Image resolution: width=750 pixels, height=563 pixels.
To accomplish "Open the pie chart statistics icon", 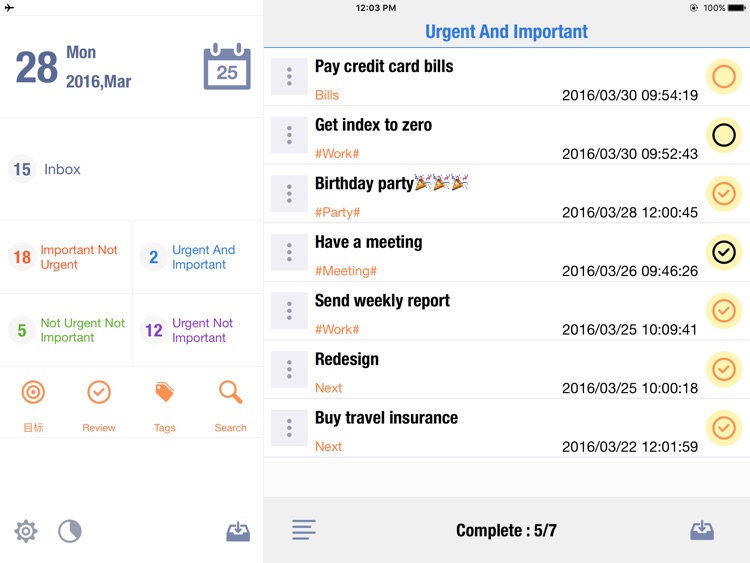I will point(70,531).
